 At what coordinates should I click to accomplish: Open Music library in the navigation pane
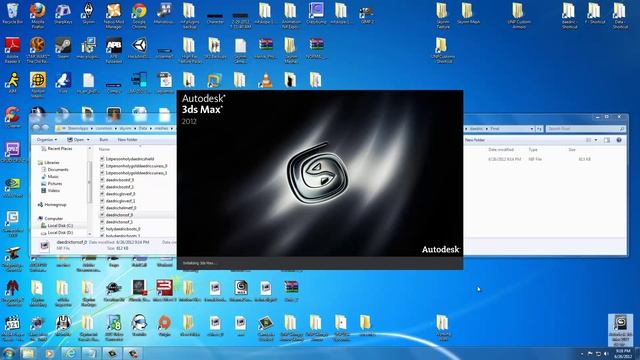point(50,176)
